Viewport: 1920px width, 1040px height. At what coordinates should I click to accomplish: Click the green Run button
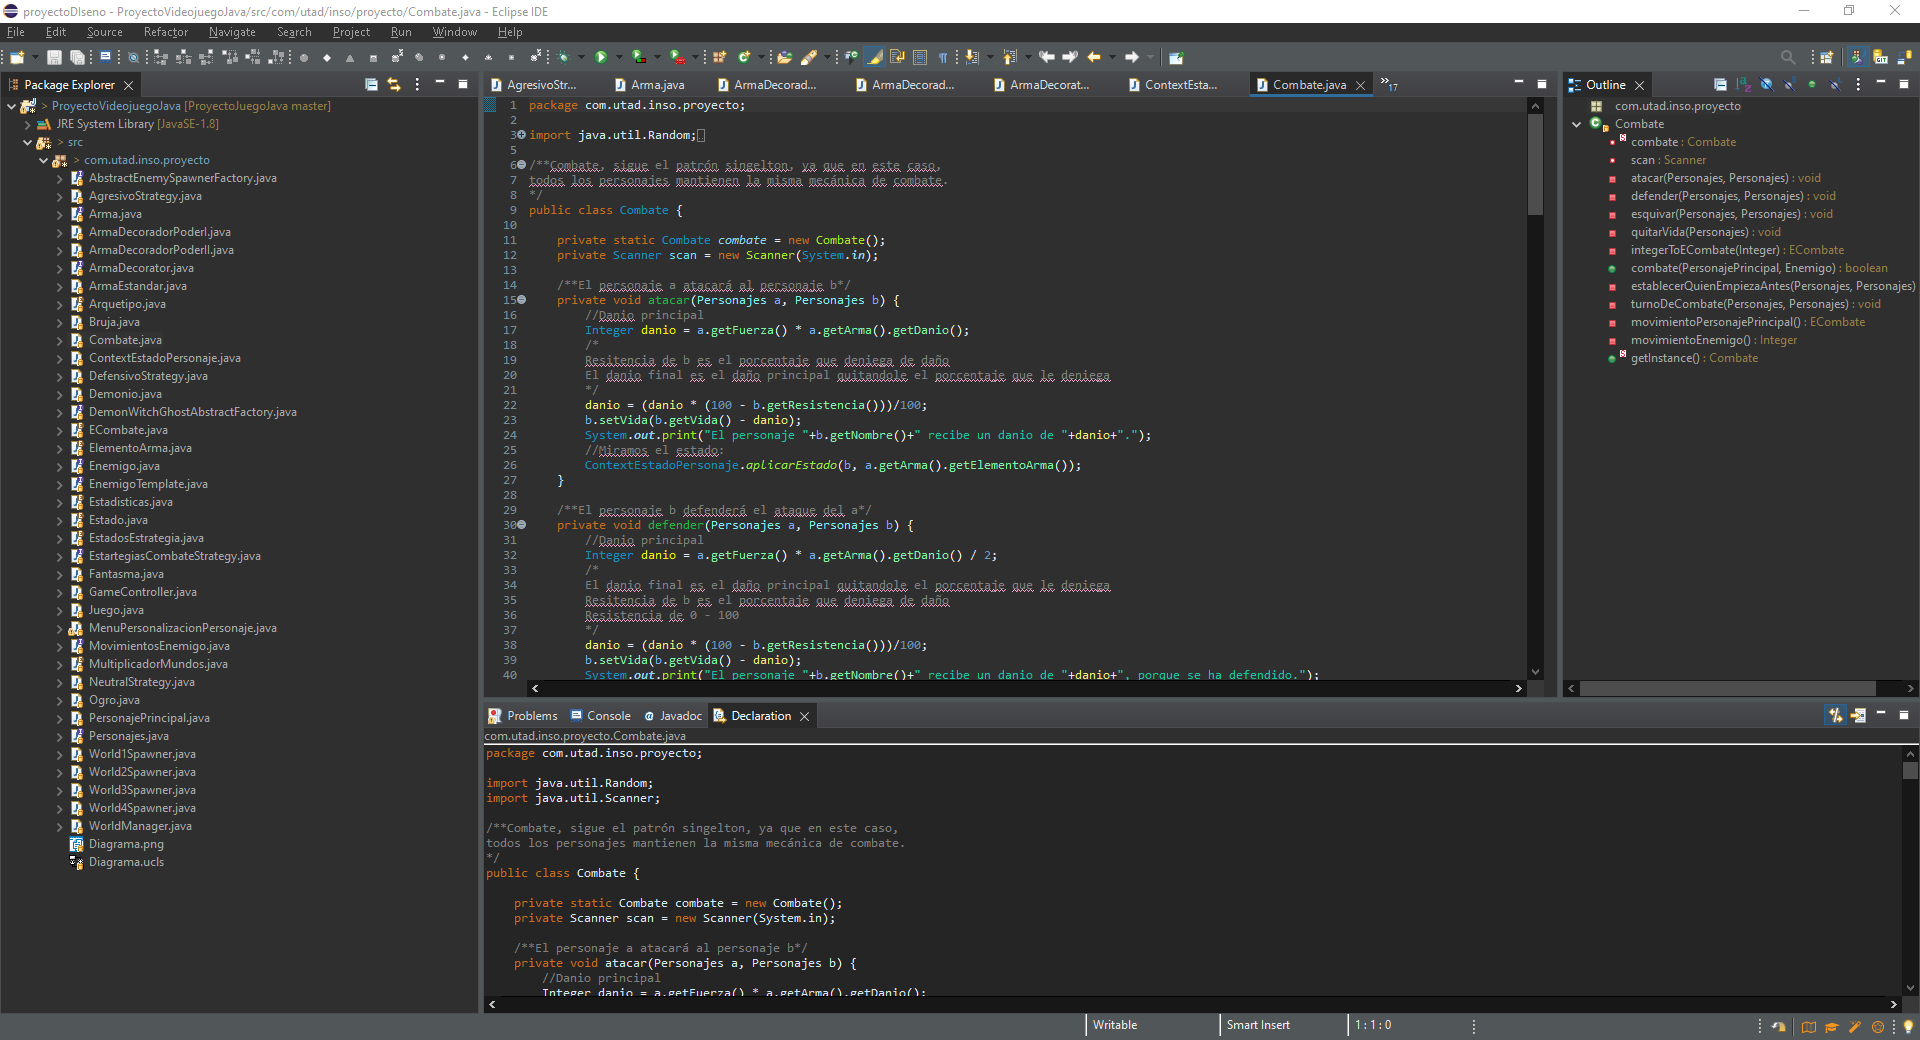[601, 57]
